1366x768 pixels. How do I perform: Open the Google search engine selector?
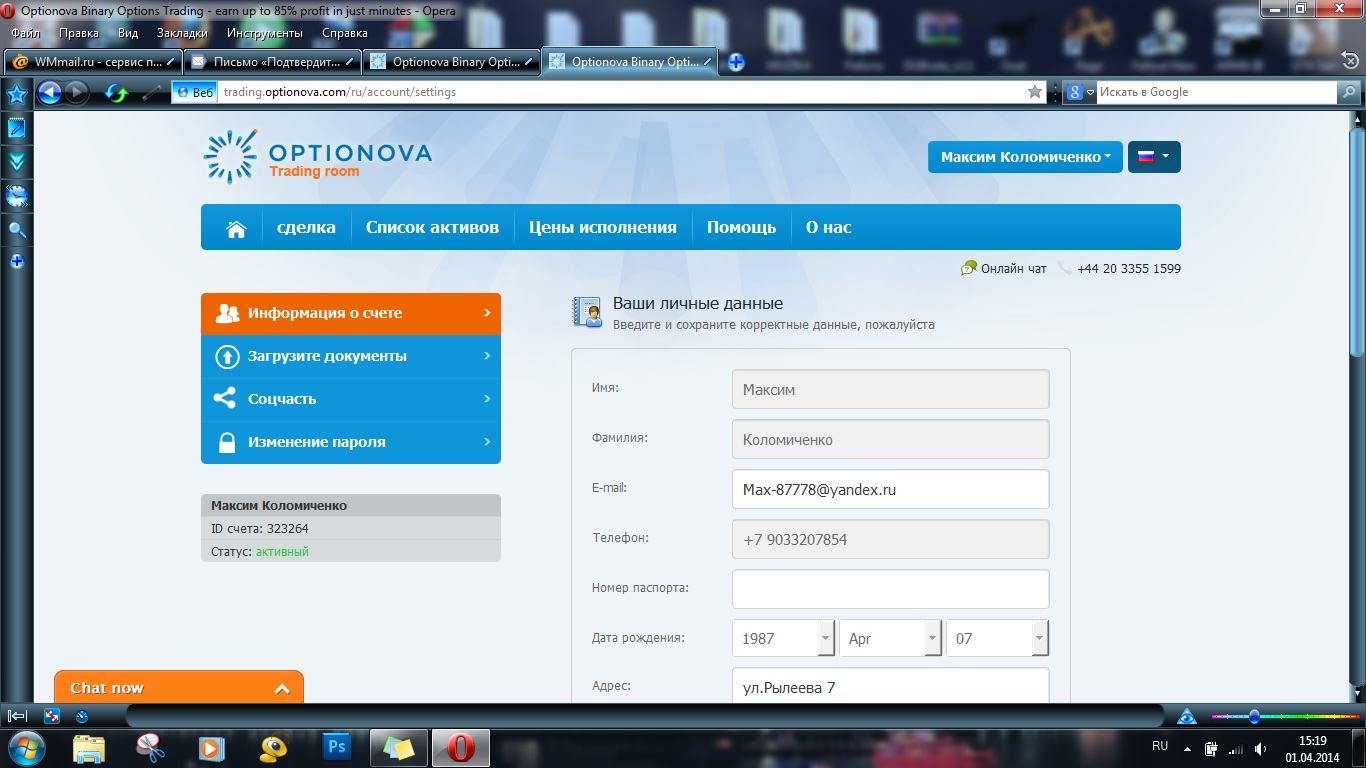coord(1080,92)
